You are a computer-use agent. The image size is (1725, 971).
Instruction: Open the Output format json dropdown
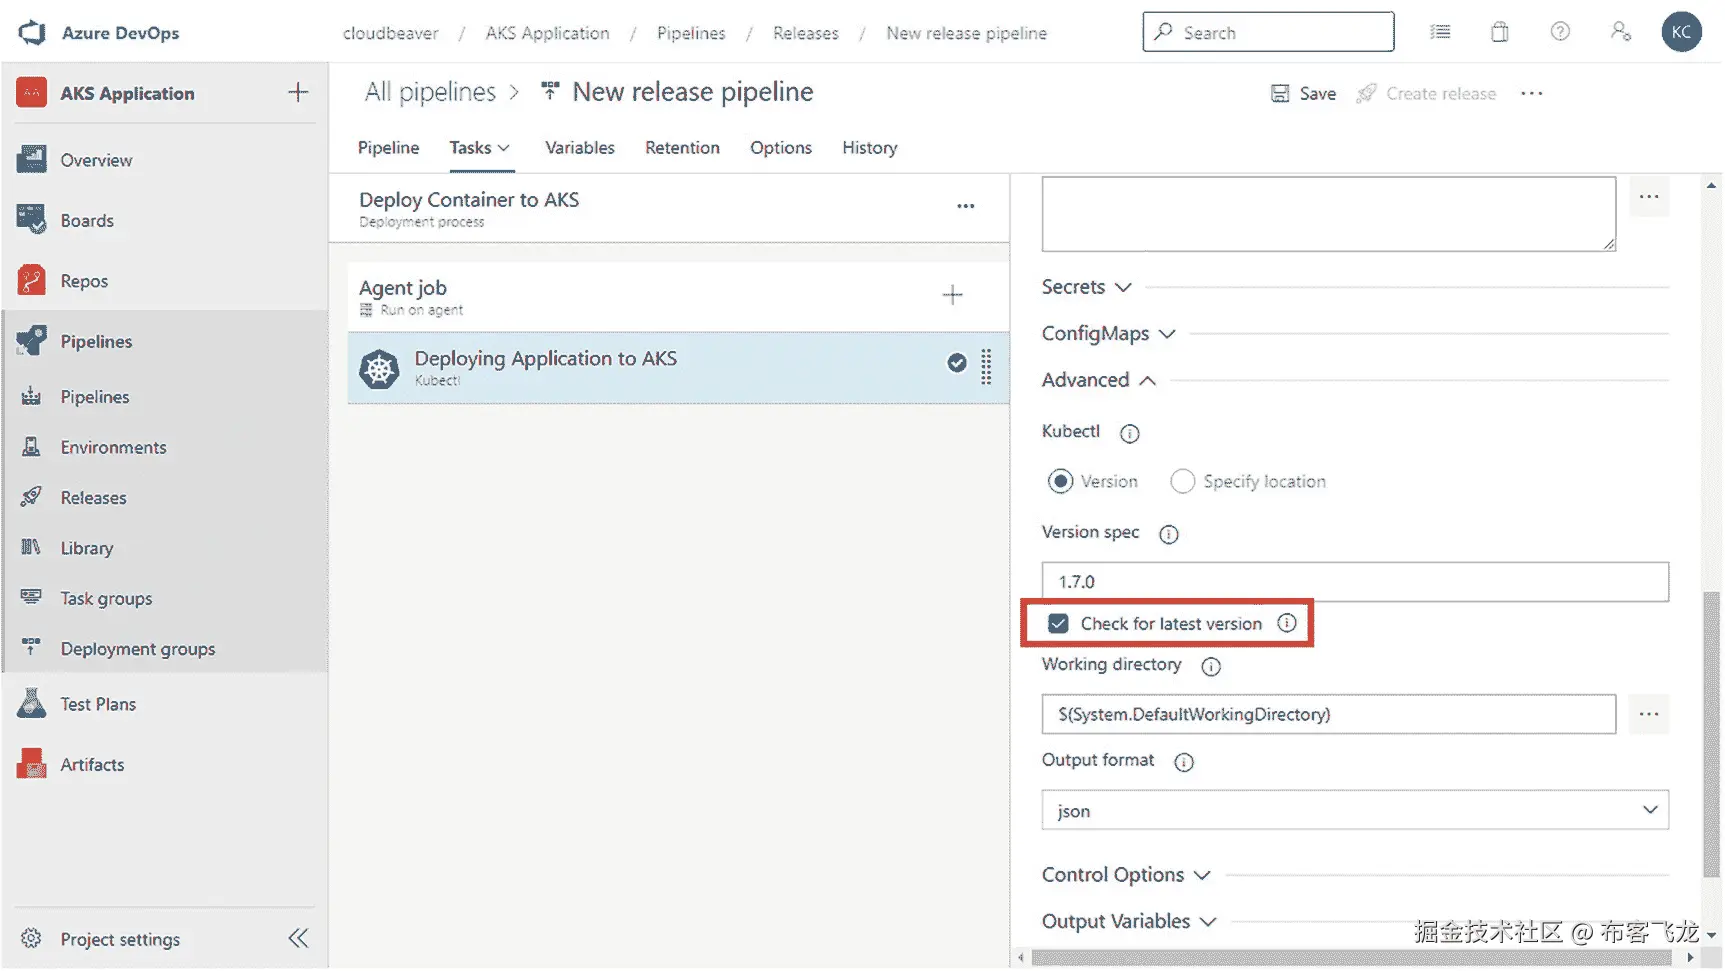point(1355,810)
